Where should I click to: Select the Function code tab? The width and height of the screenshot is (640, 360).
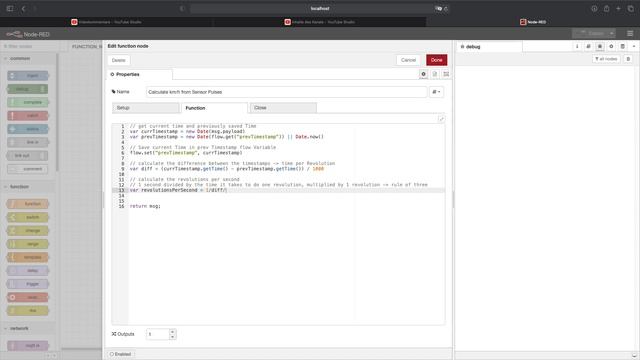coord(214,108)
